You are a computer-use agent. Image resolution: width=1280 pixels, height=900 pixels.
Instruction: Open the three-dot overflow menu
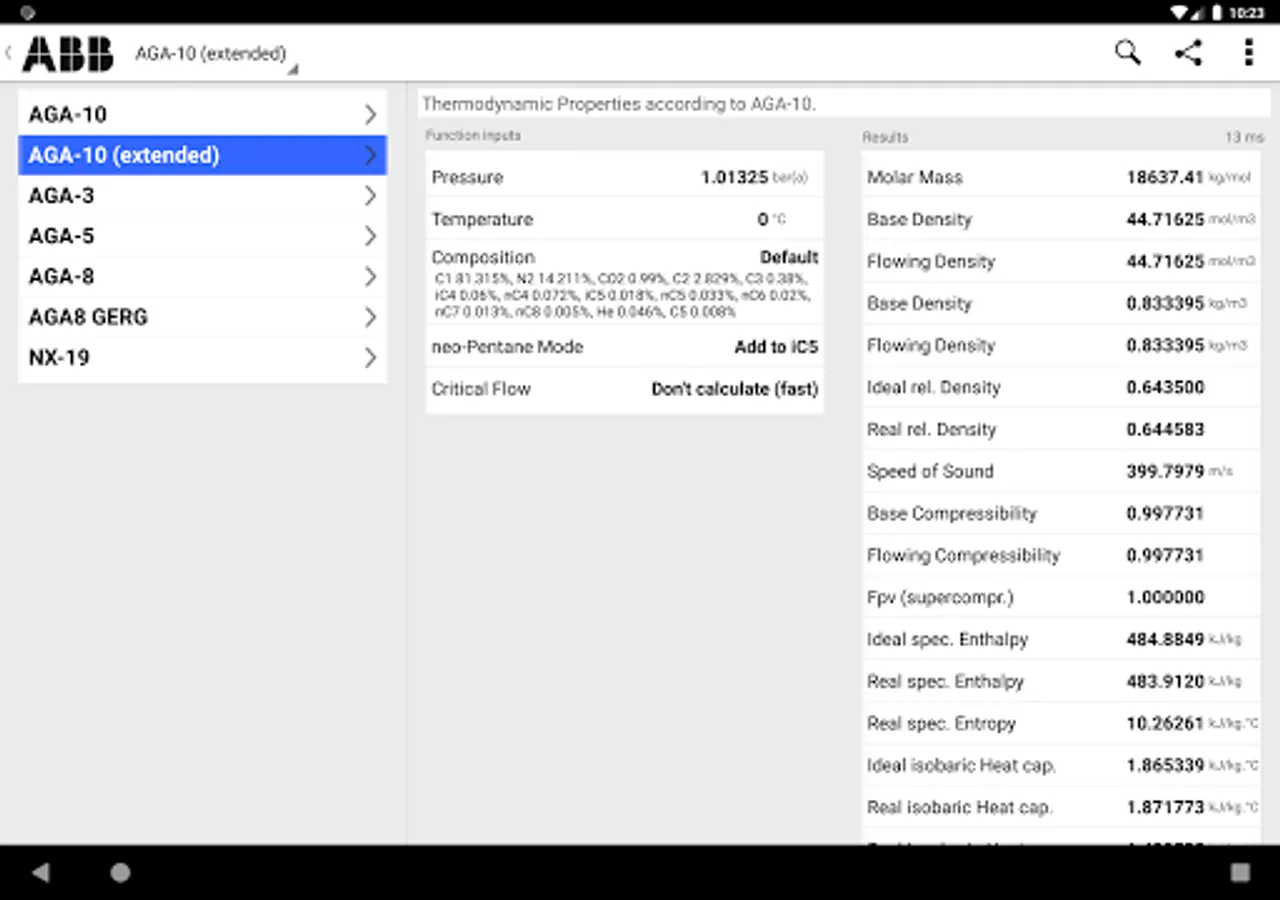pyautogui.click(x=1248, y=53)
